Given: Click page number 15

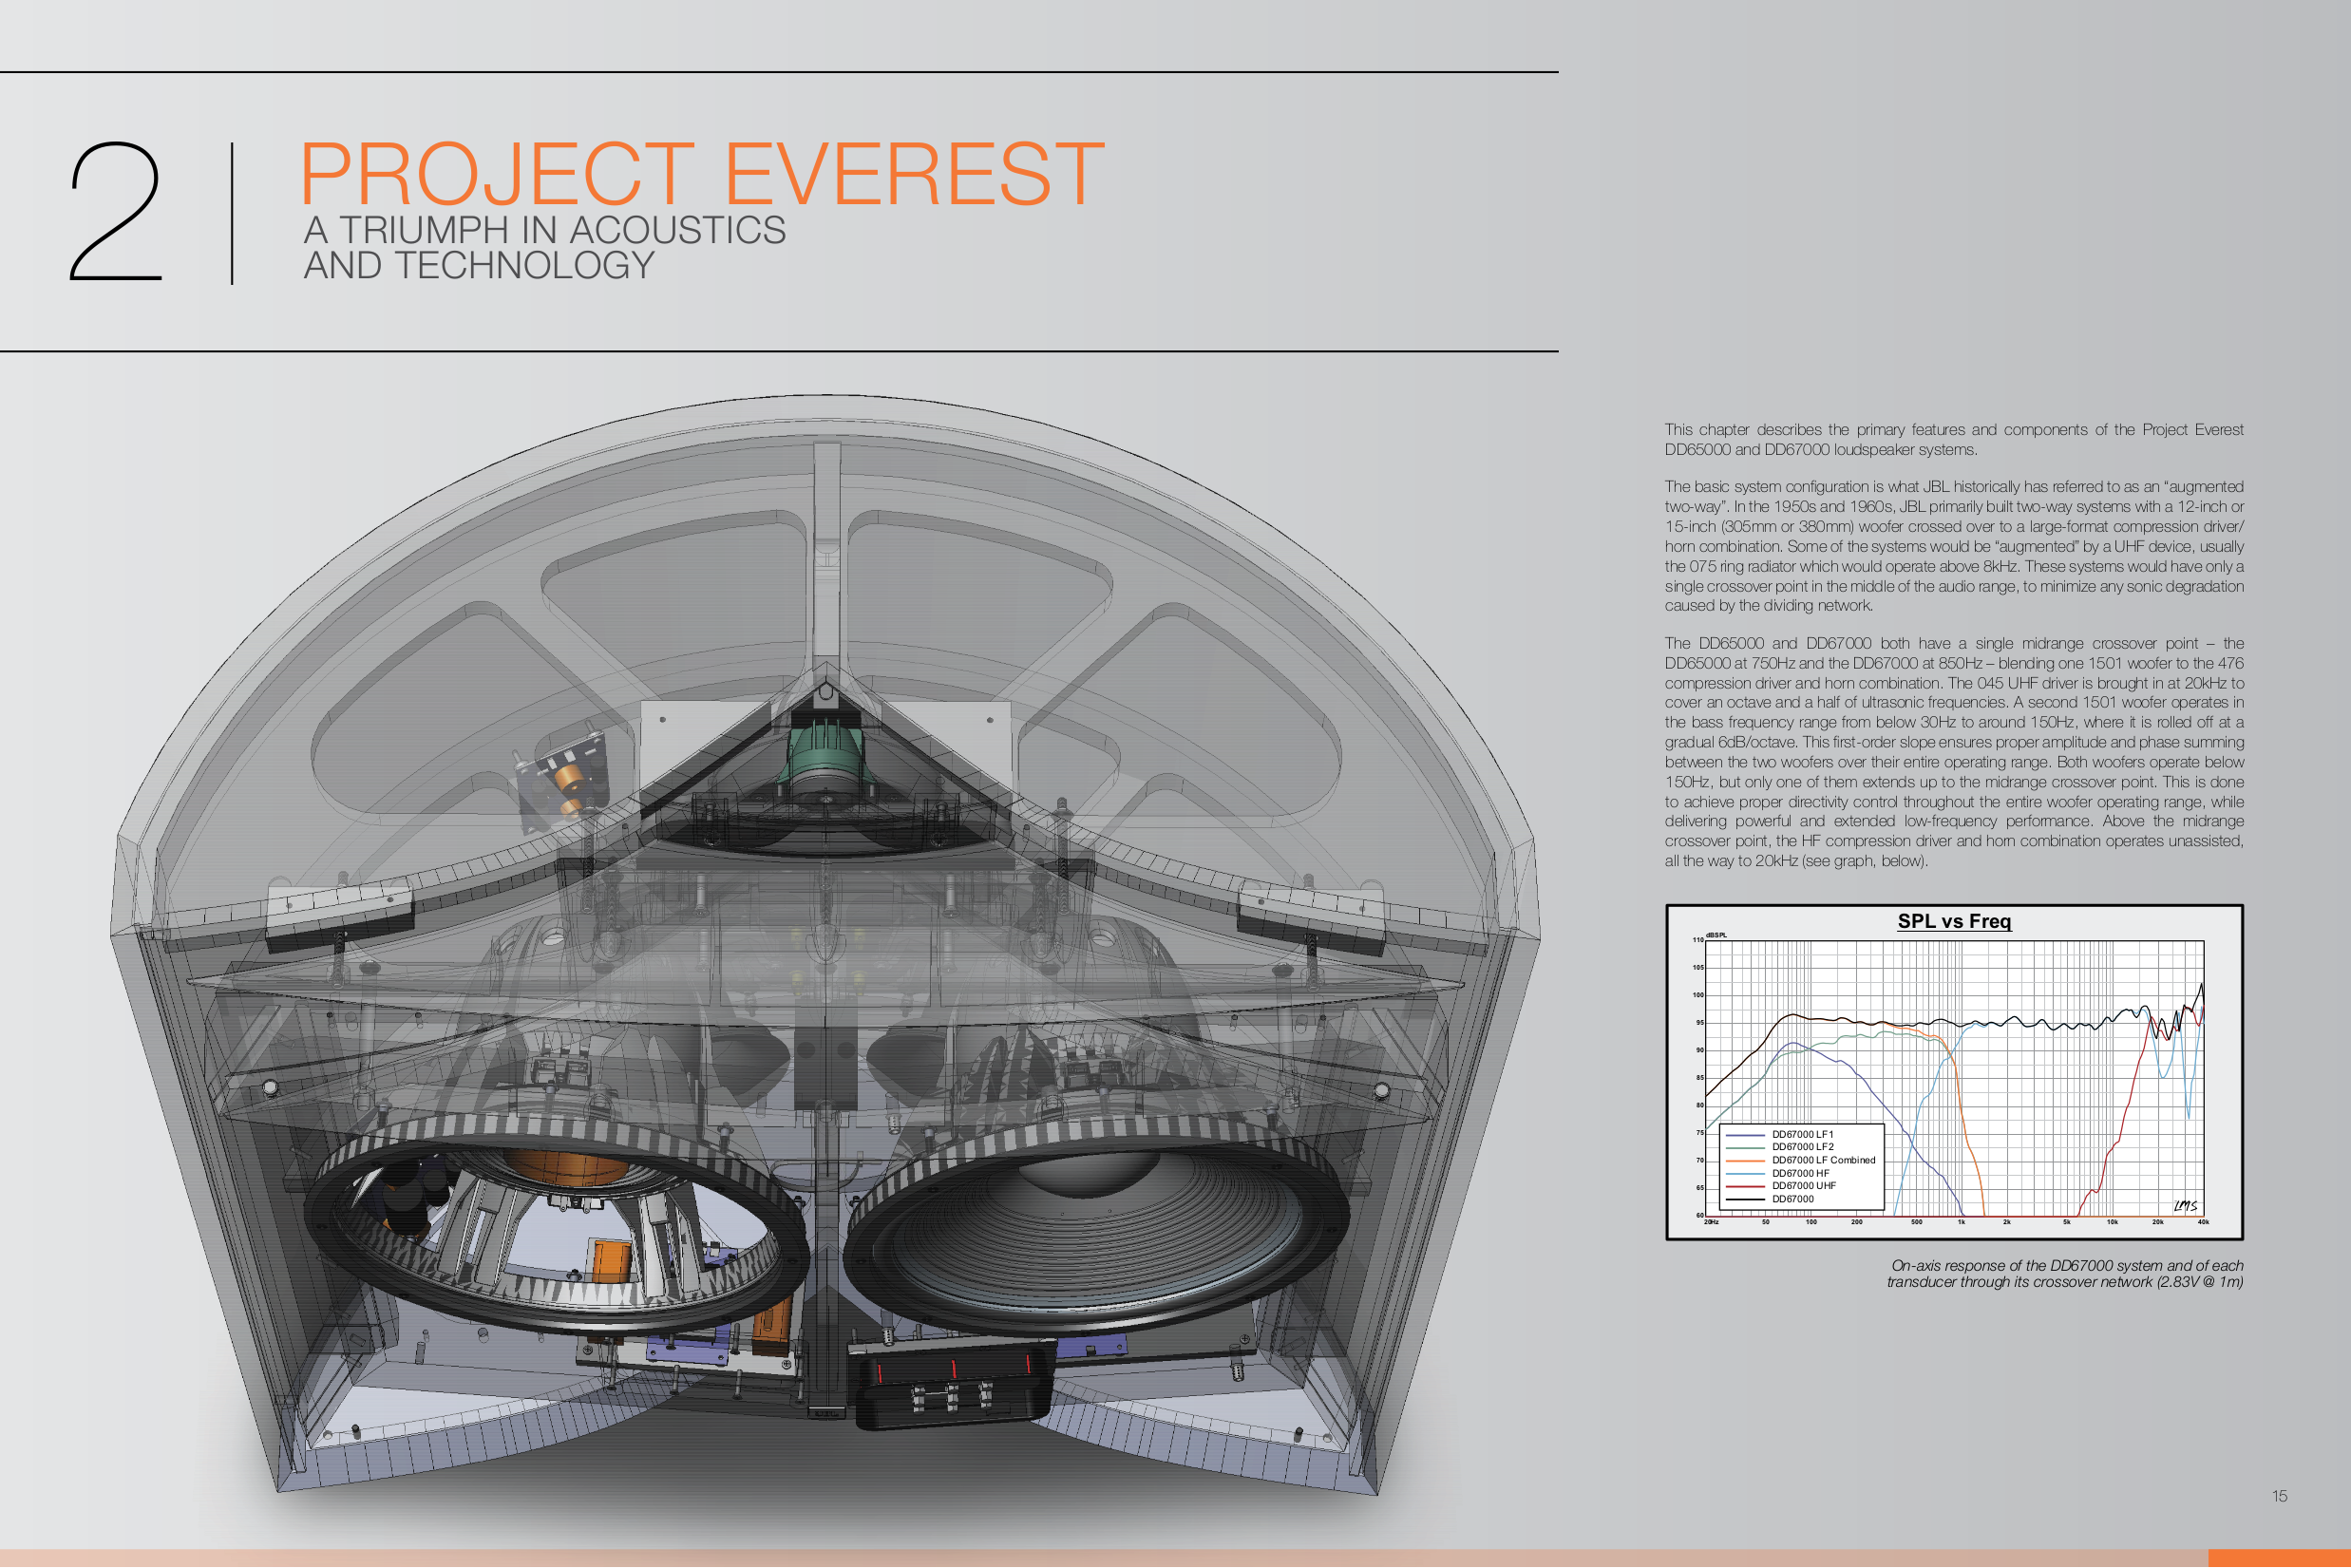Looking at the screenshot, I should [x=2279, y=1496].
